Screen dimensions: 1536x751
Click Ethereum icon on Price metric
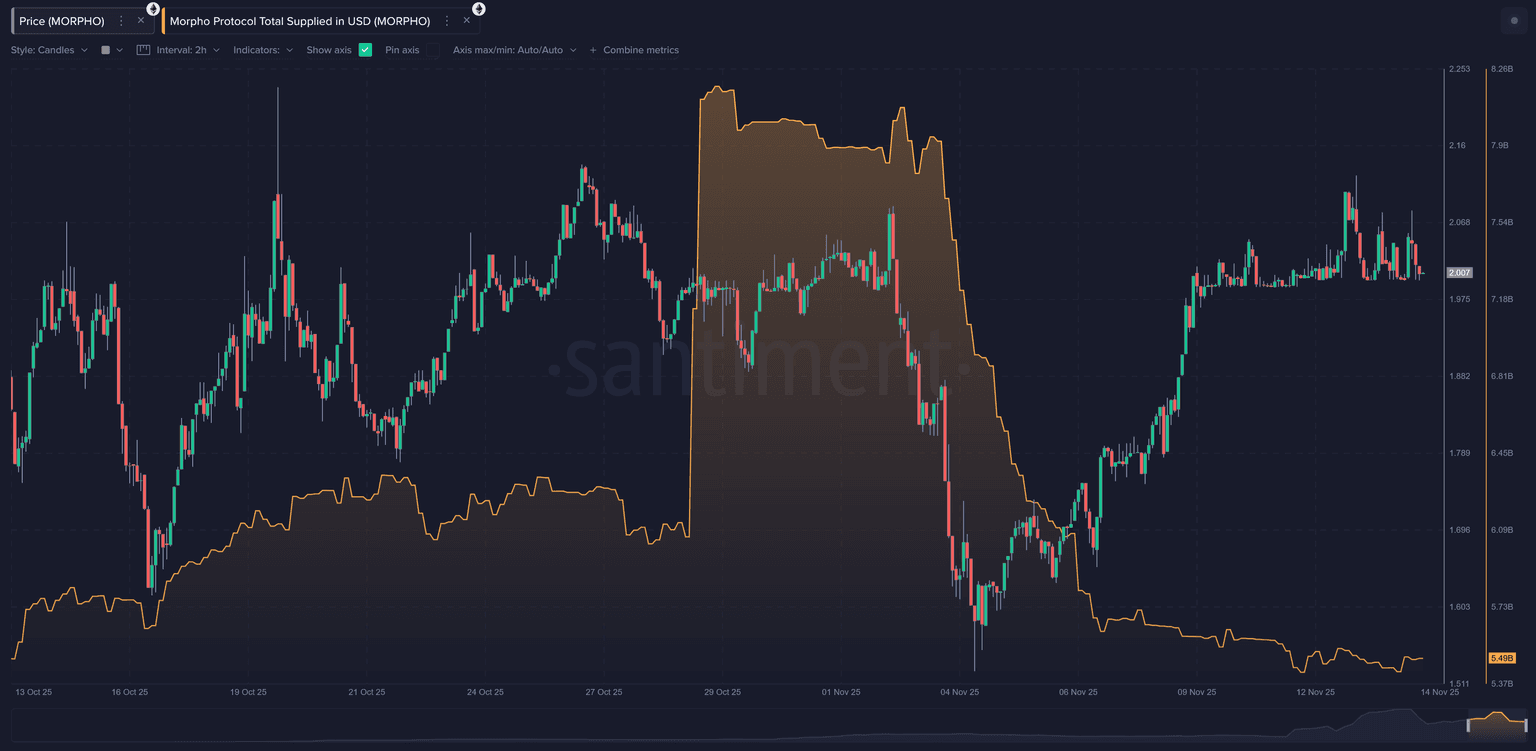(153, 9)
